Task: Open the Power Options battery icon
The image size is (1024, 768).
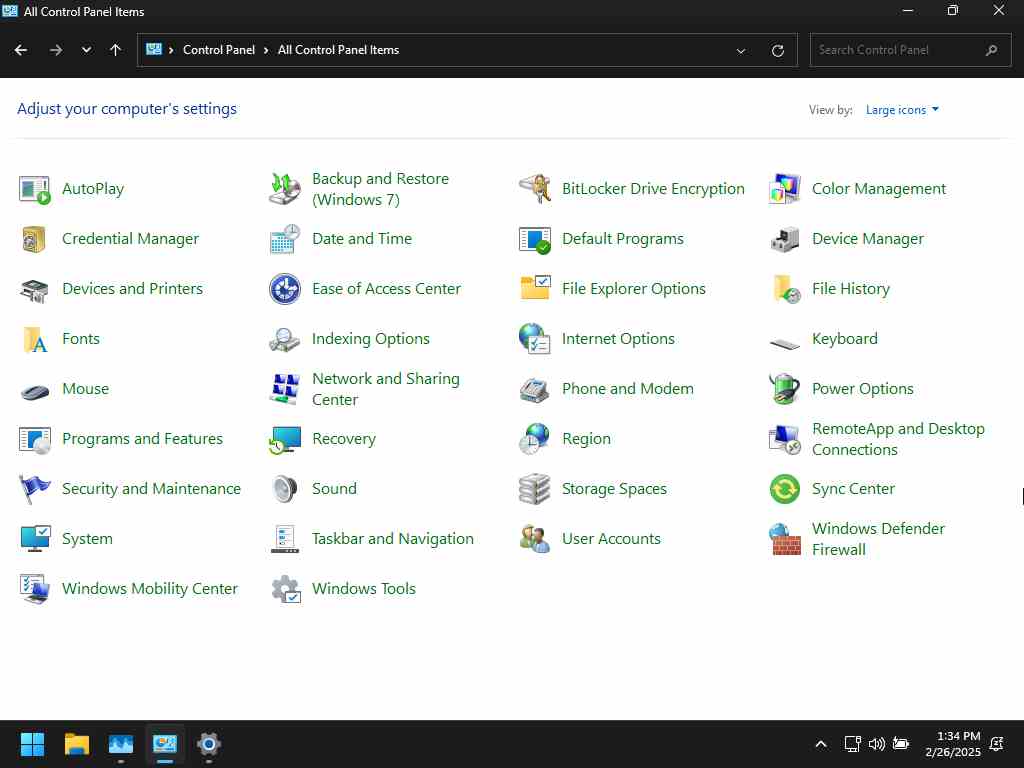Action: click(x=784, y=389)
